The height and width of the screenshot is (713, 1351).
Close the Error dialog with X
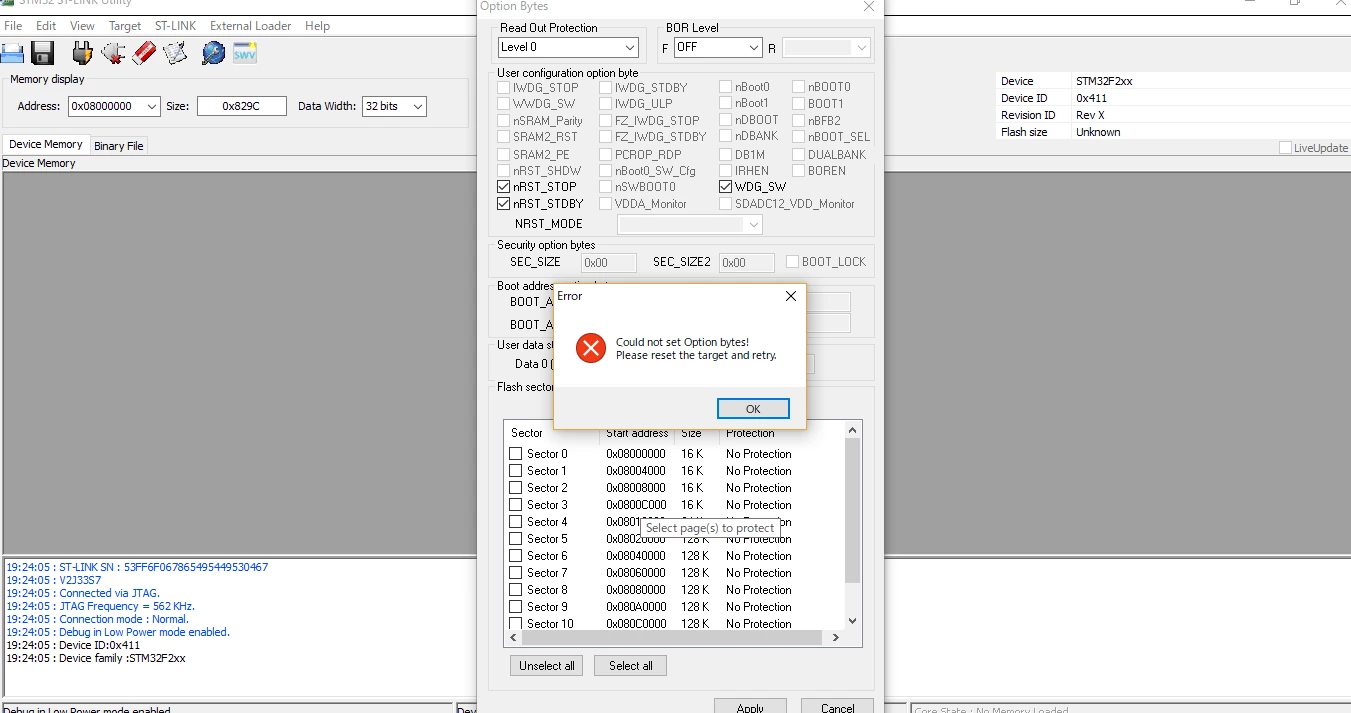click(x=790, y=296)
